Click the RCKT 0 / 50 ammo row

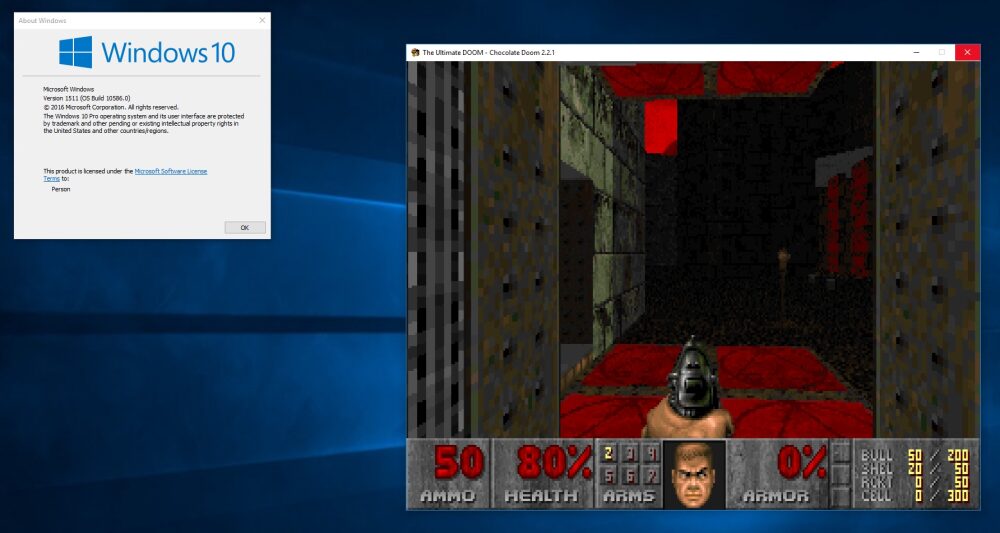tap(915, 483)
